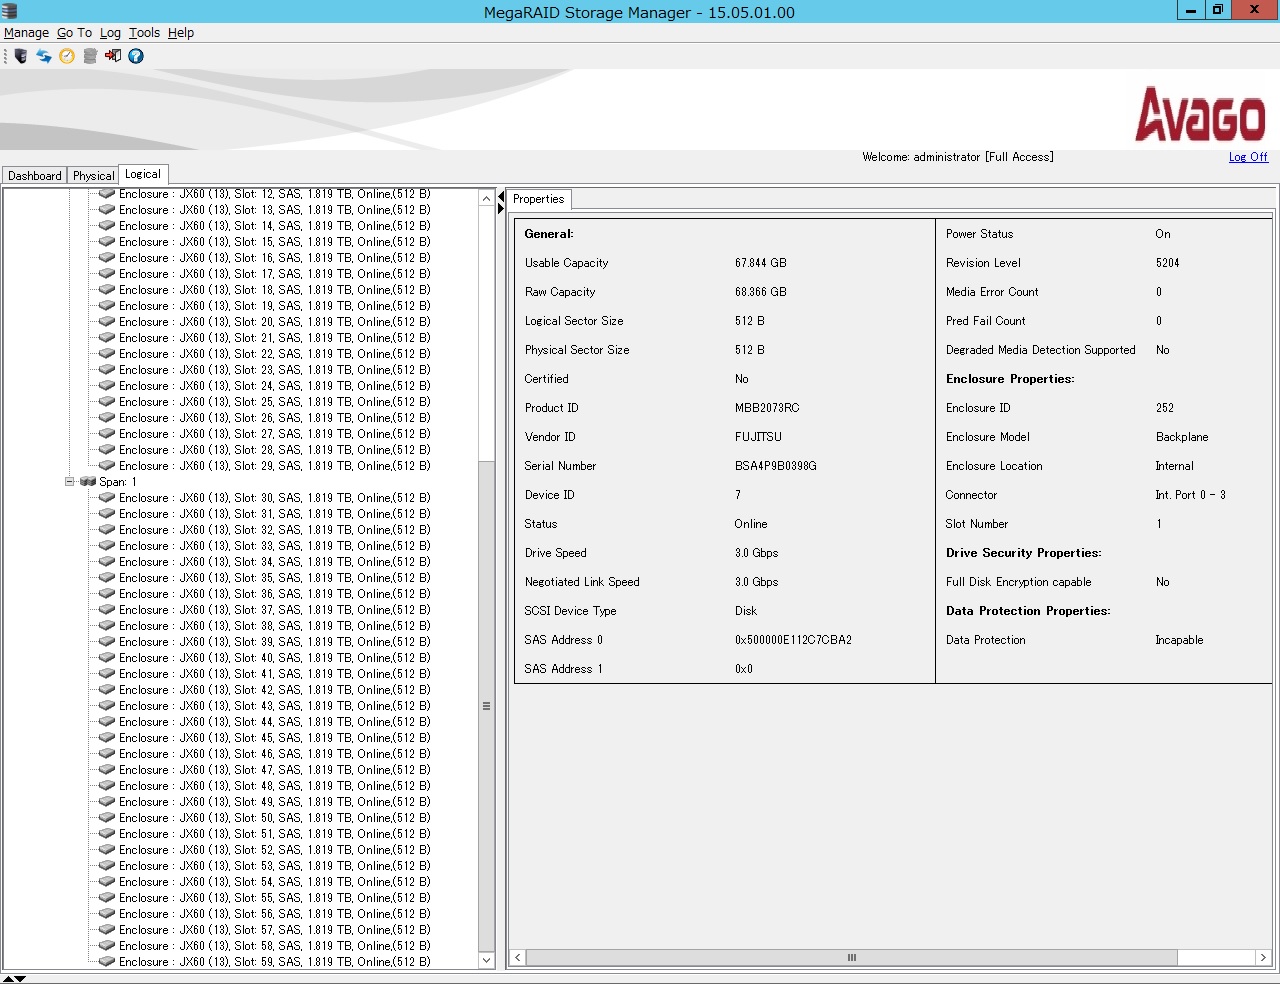Open the Tools menu

(144, 33)
